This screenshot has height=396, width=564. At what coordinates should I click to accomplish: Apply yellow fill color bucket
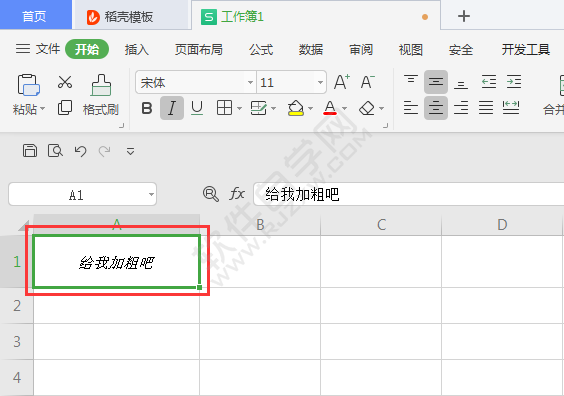[x=296, y=108]
